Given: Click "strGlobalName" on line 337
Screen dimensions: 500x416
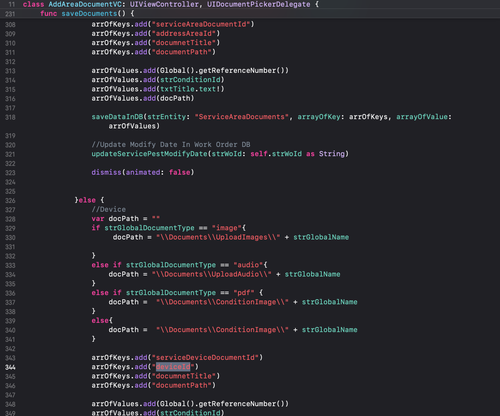Looking at the screenshot, I should click(329, 302).
